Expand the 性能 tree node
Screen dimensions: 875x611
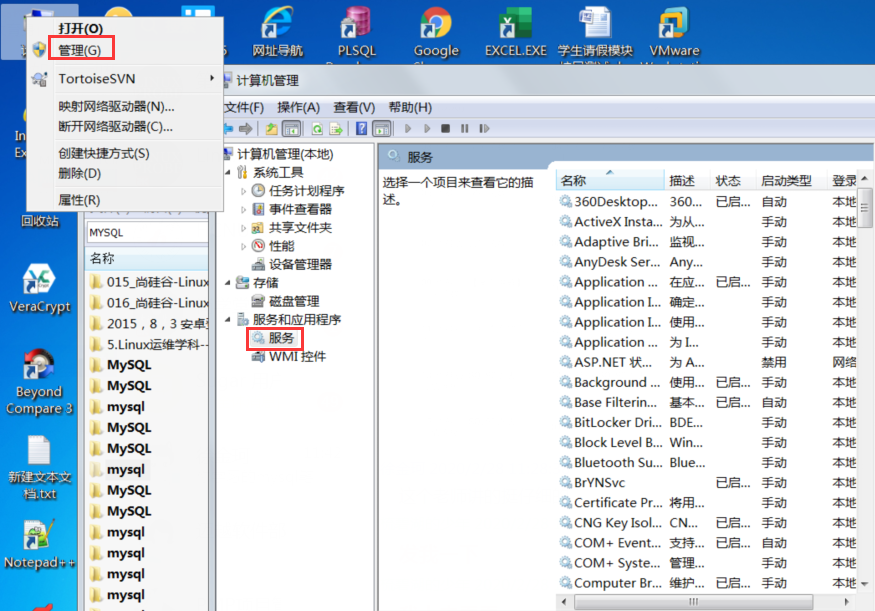243,247
